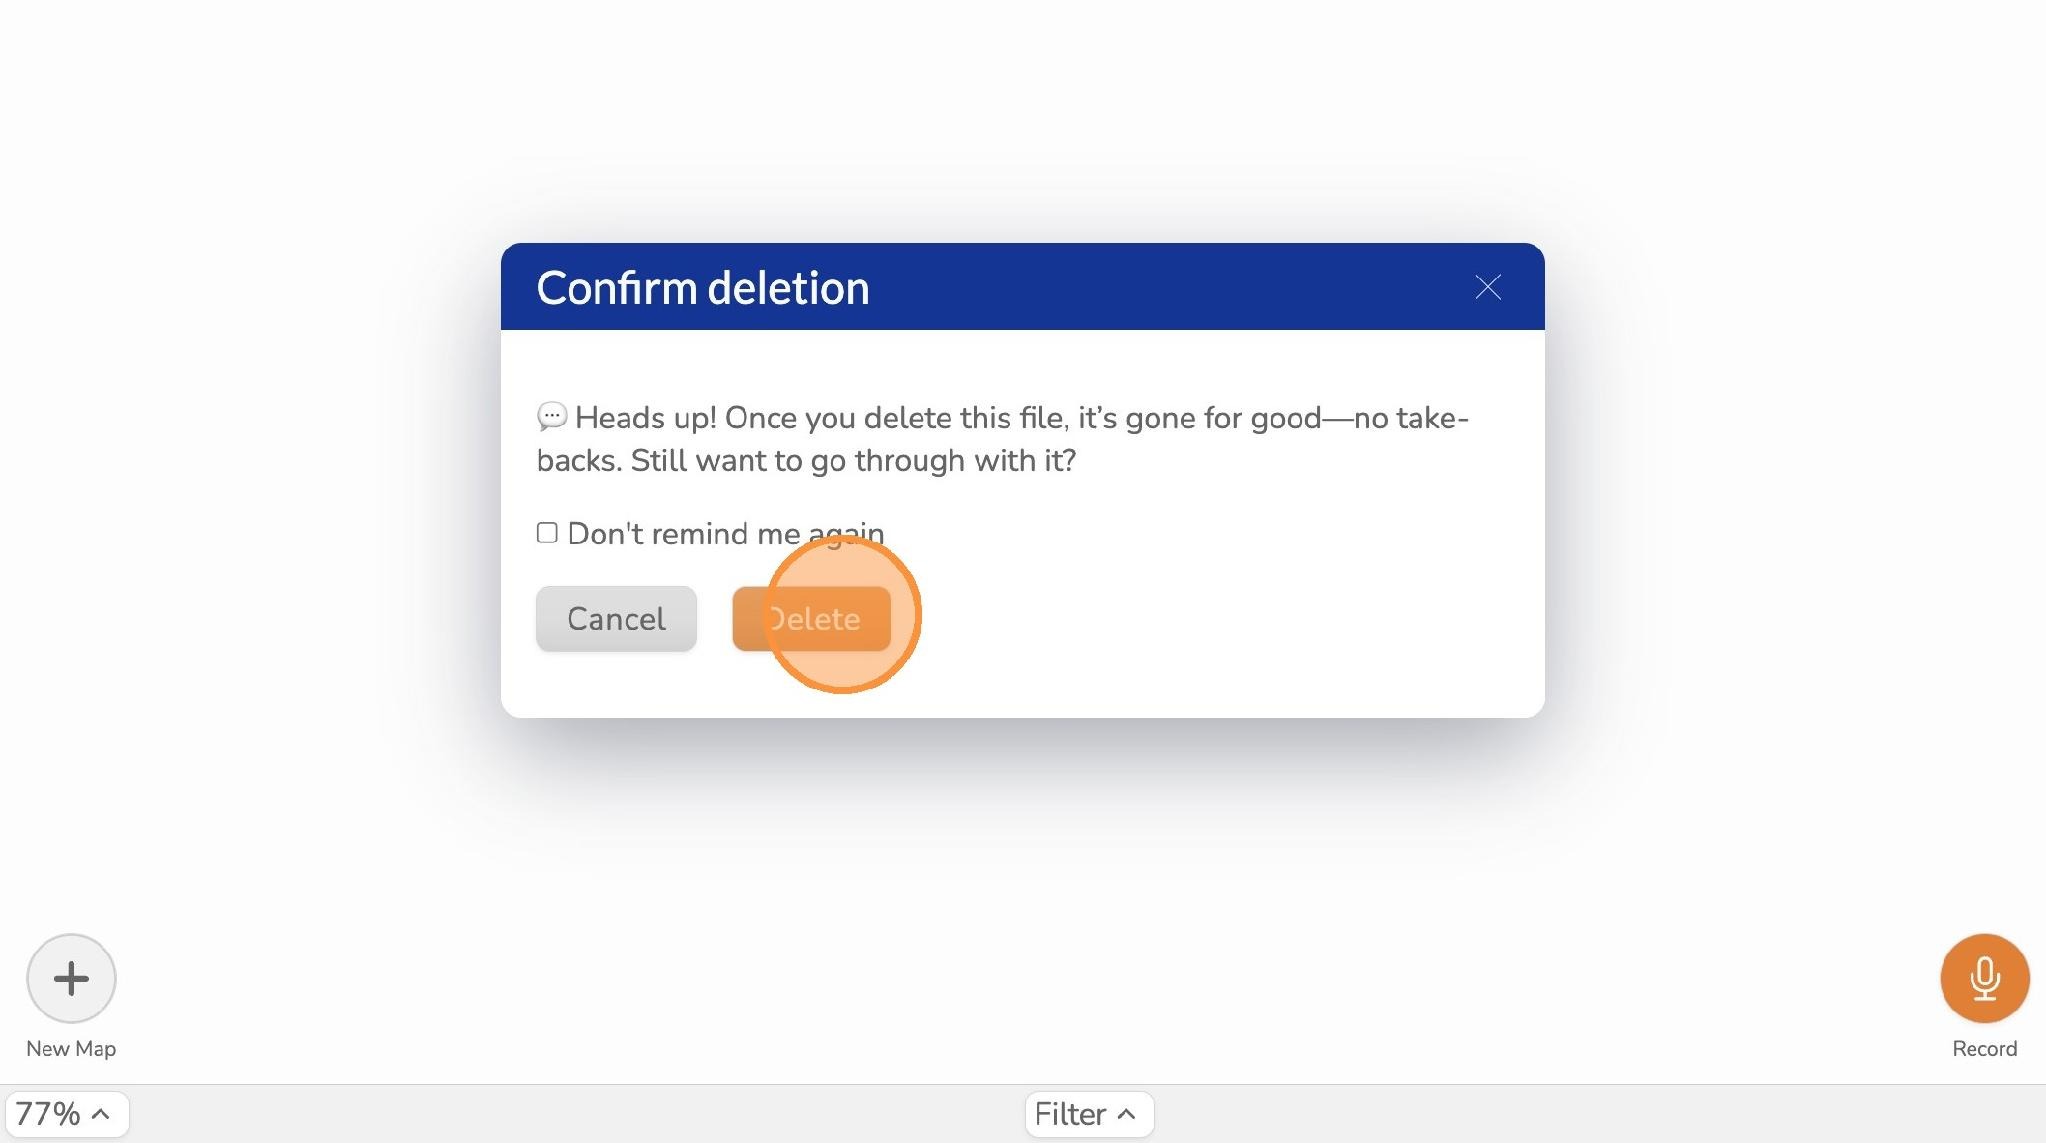Click the chevron beside the 77% zoom
The width and height of the screenshot is (2046, 1143).
coord(101,1113)
